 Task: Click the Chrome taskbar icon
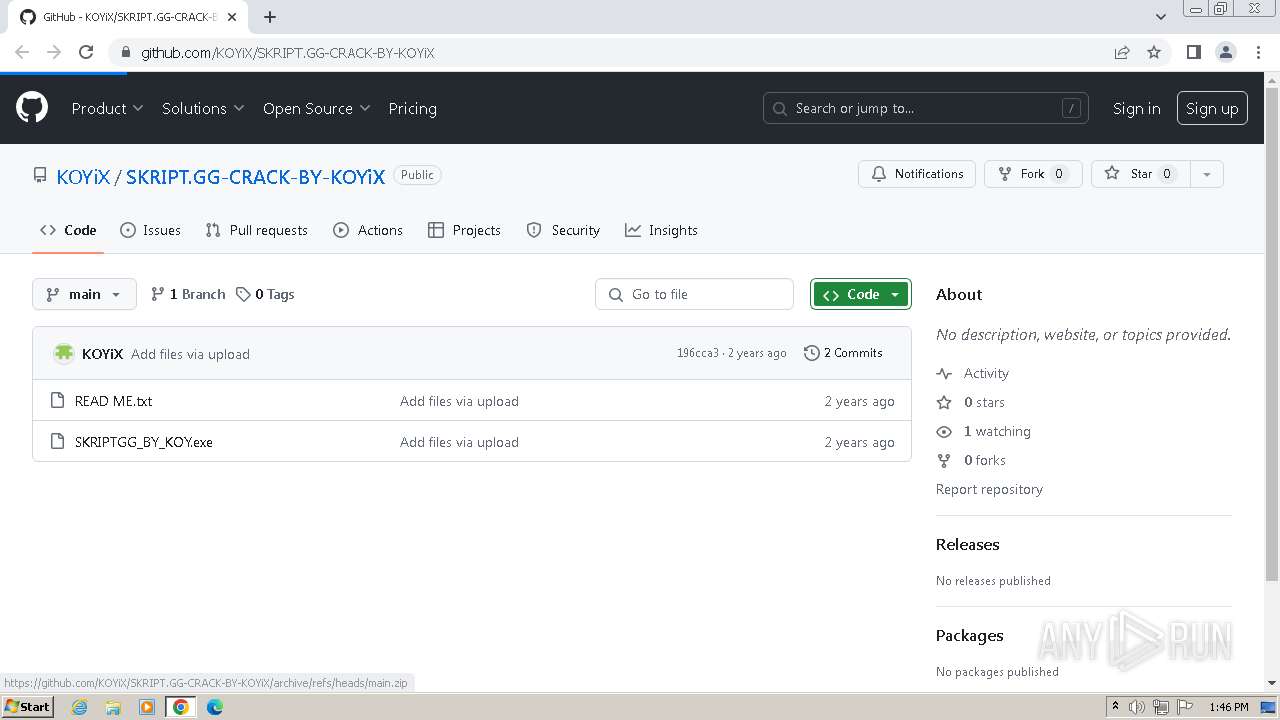[181, 707]
